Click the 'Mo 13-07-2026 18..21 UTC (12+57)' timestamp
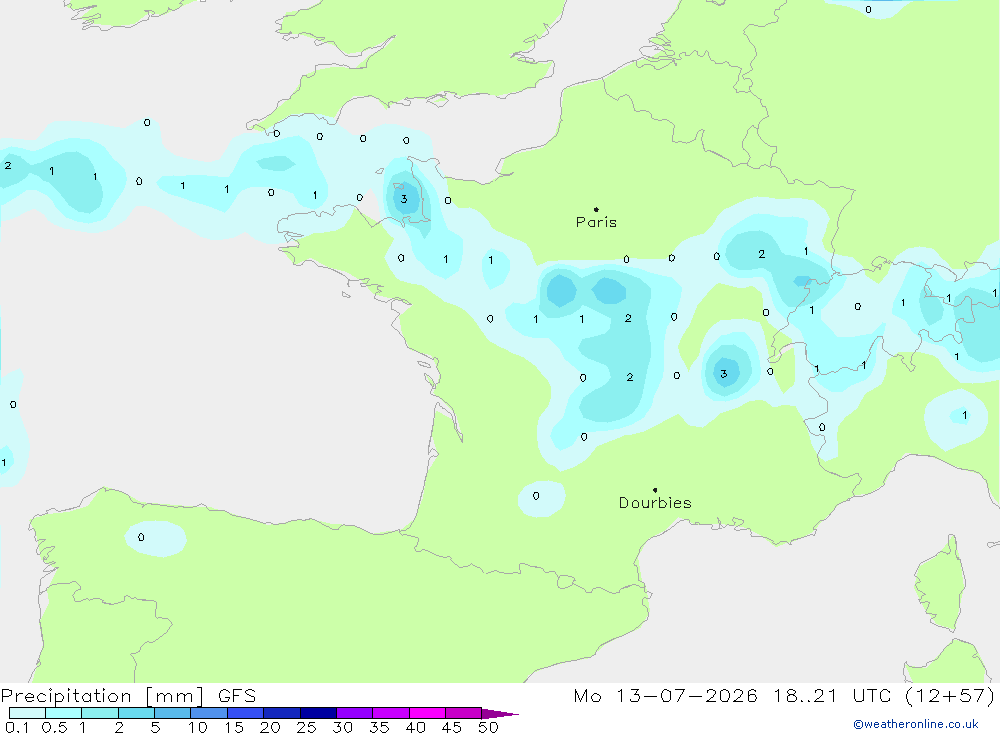 click(x=784, y=696)
